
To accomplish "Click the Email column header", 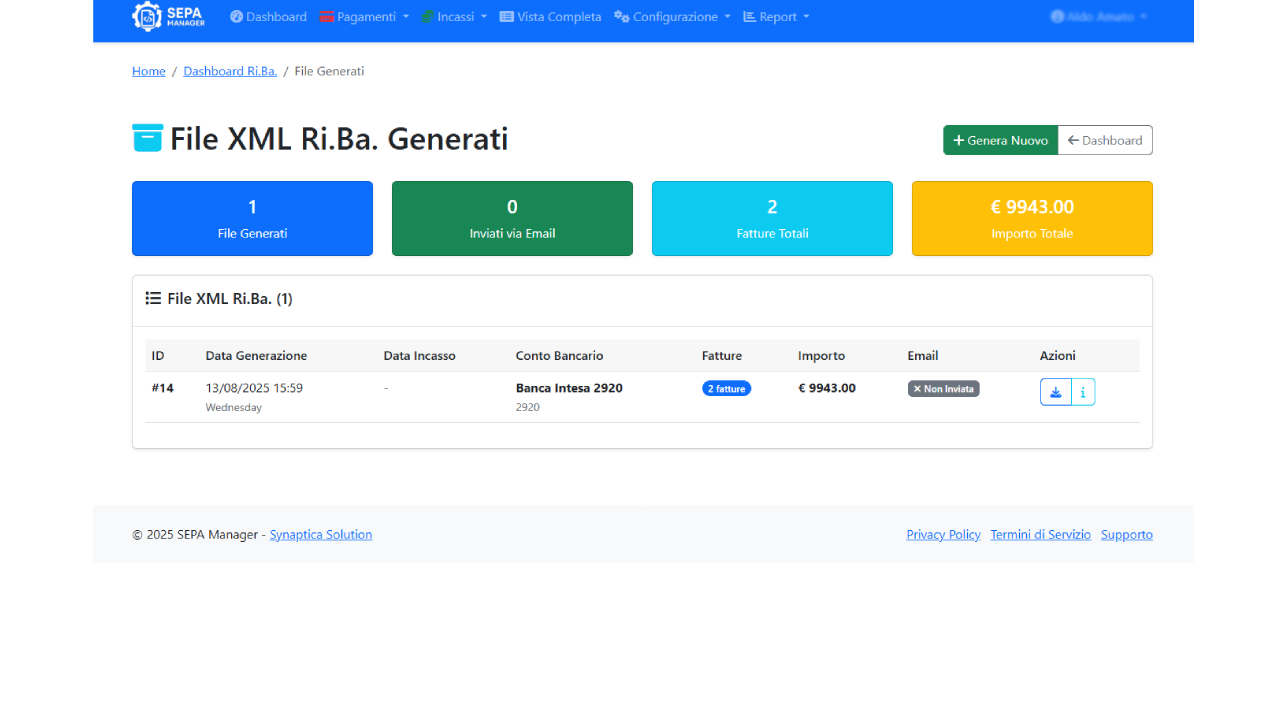I will (x=923, y=355).
